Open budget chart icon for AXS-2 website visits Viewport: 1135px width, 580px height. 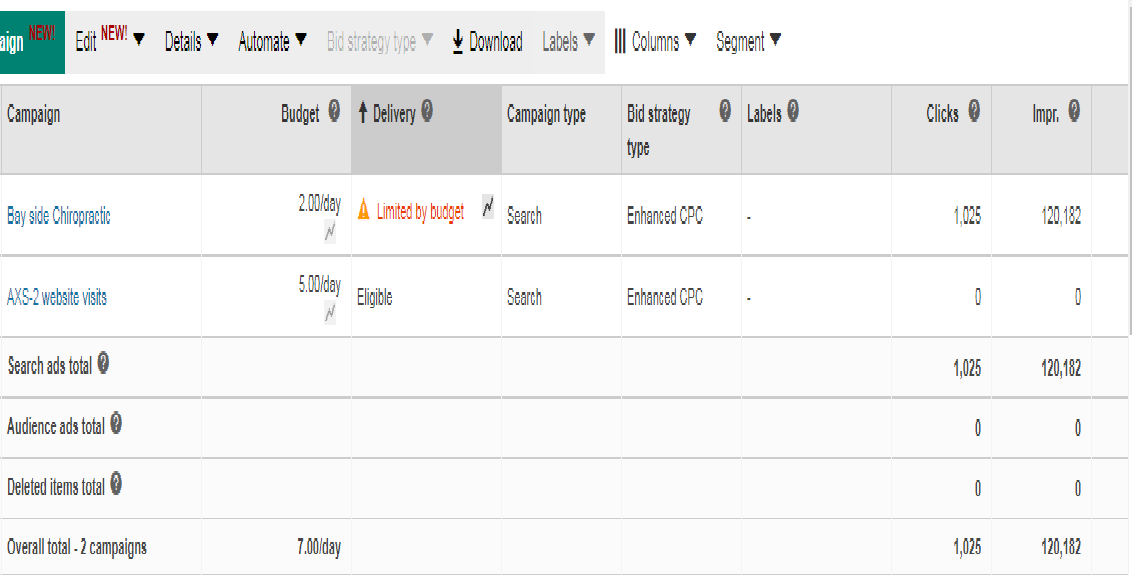click(330, 313)
